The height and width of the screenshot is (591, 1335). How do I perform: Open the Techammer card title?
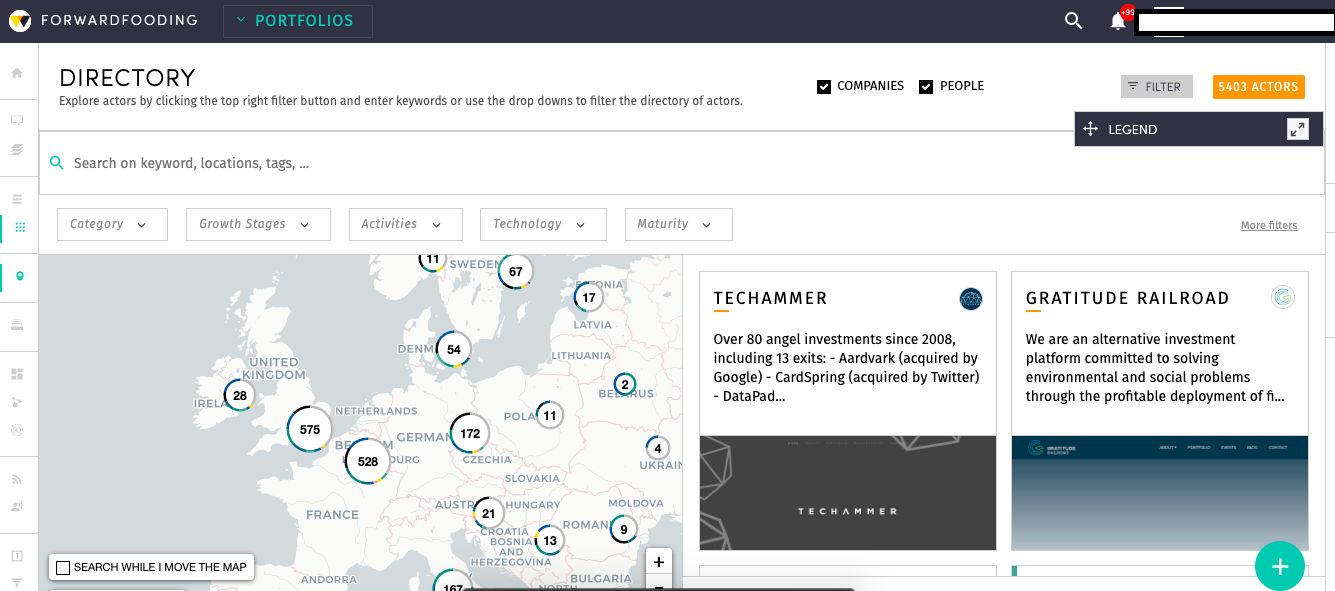click(771, 298)
